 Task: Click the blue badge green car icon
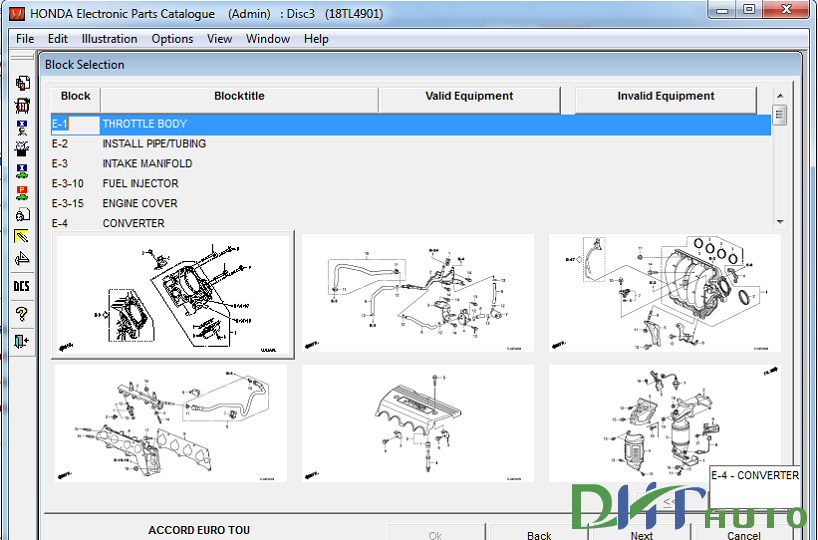point(22,171)
